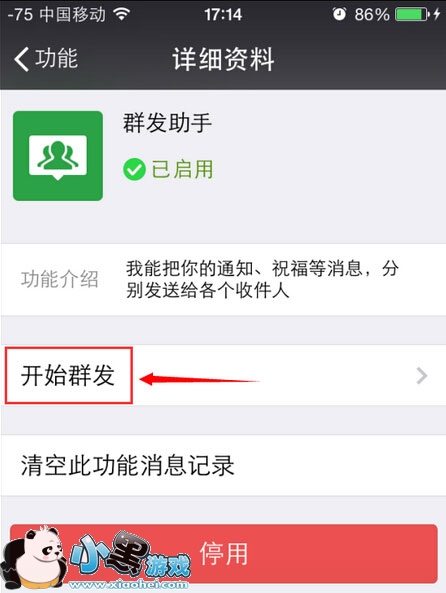The height and width of the screenshot is (593, 446).
Task: Tap the green checkmark enabled icon
Action: pyautogui.click(x=134, y=169)
